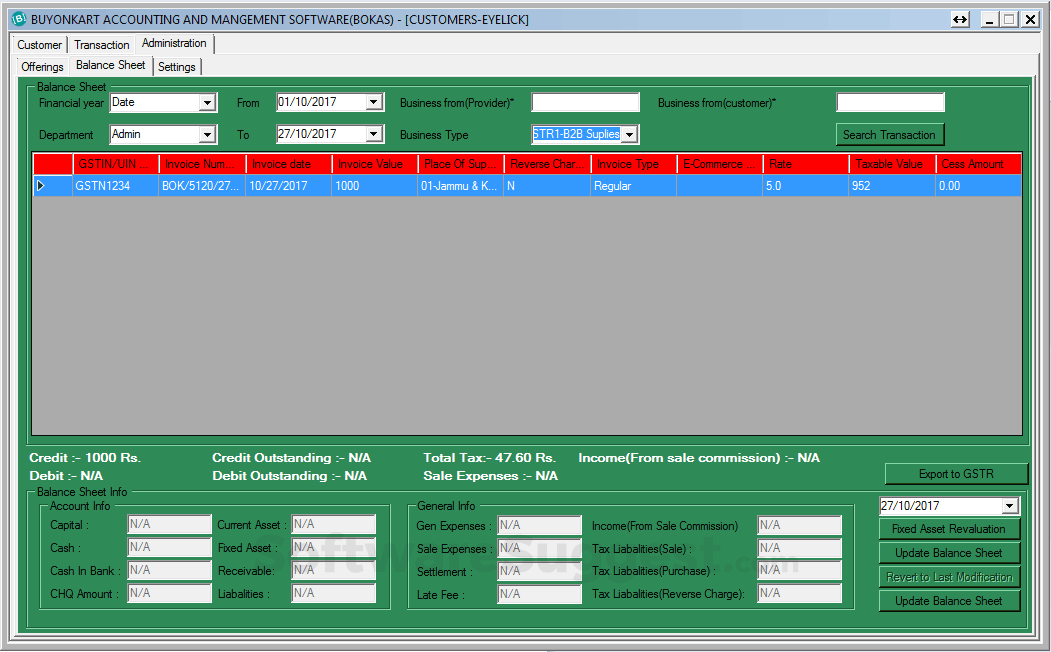Click the Export to GSTR button
This screenshot has height=652, width=1051.
tap(956, 473)
